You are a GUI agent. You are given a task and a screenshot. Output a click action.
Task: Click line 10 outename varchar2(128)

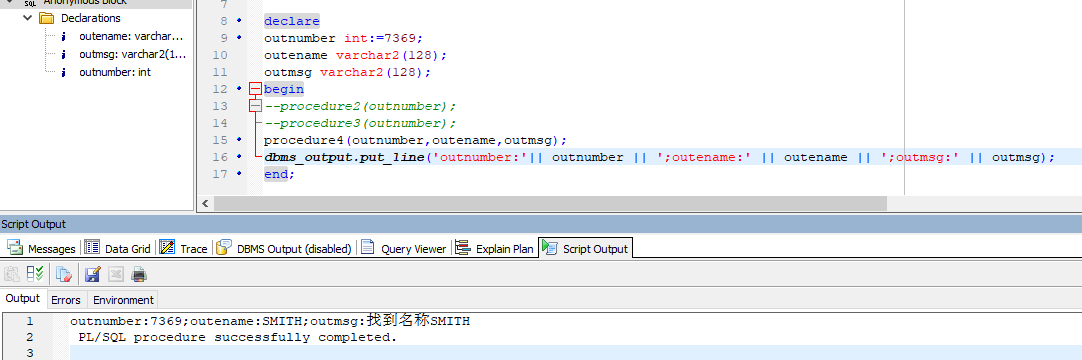[355, 55]
